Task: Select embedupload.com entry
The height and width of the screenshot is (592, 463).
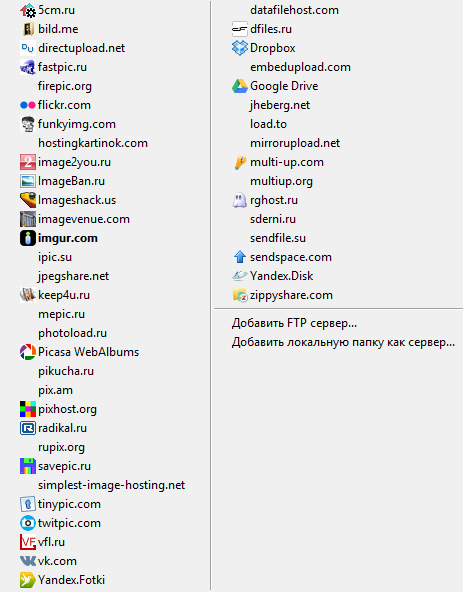Action: 300,67
